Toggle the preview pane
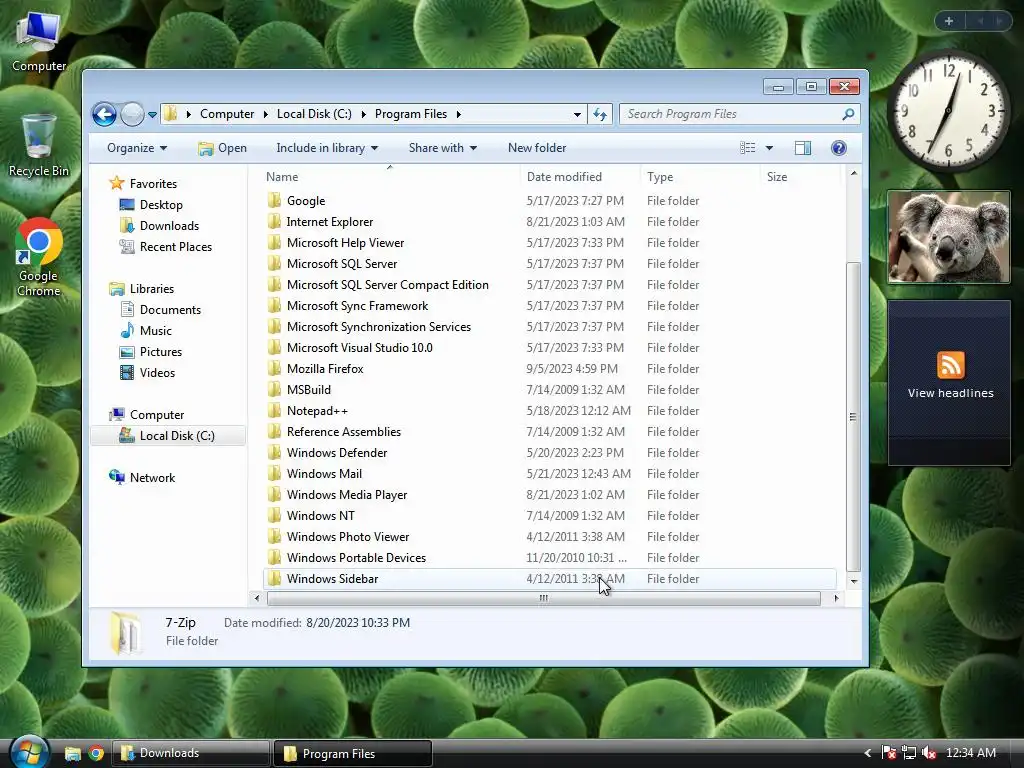Screen dimensions: 1024x768 click(x=803, y=148)
